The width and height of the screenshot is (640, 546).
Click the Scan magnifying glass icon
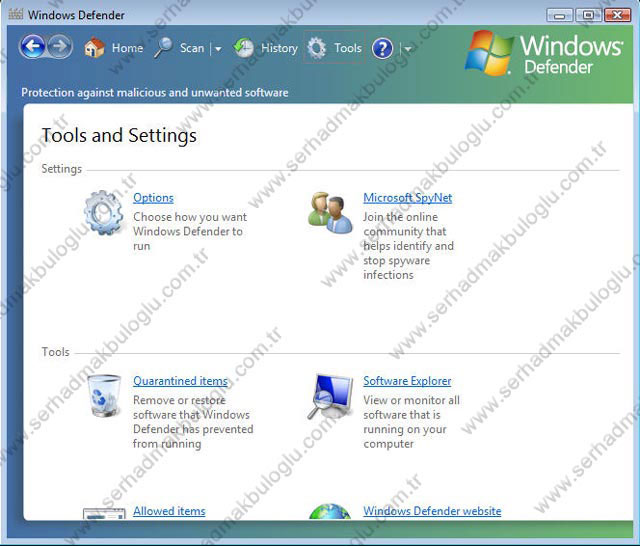pos(164,48)
